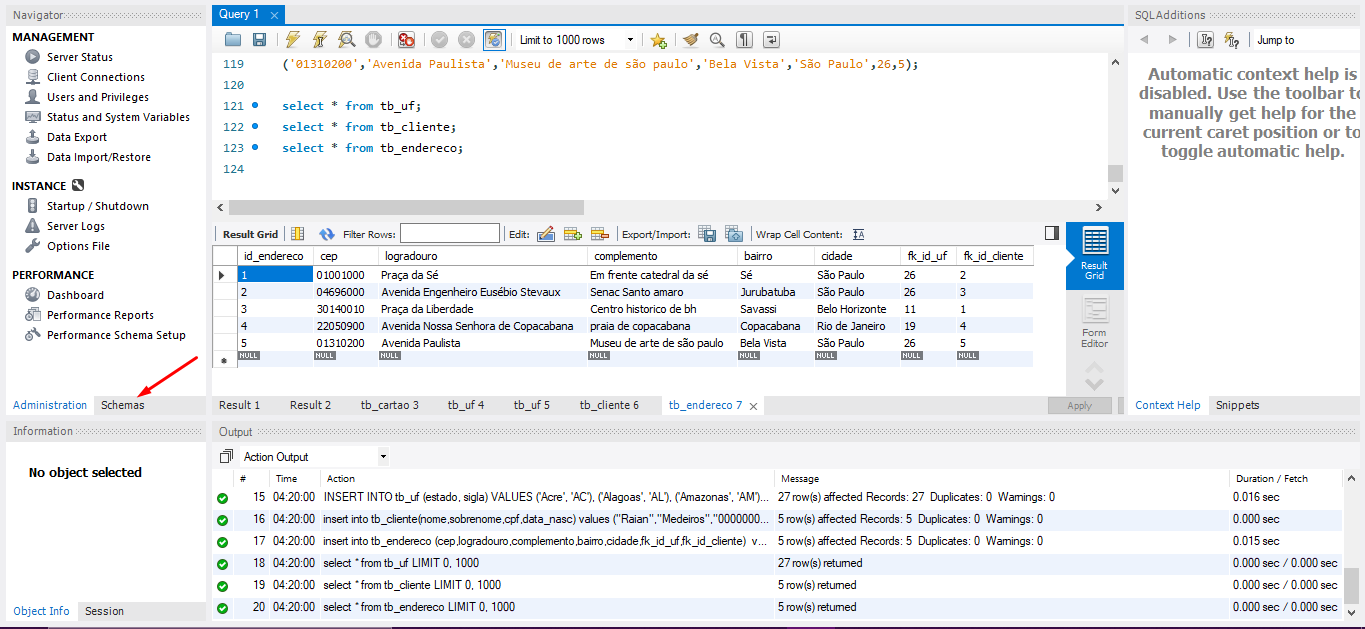This screenshot has width=1365, height=629.
Task: Execute the SQL script with lightning icon
Action: 292,40
